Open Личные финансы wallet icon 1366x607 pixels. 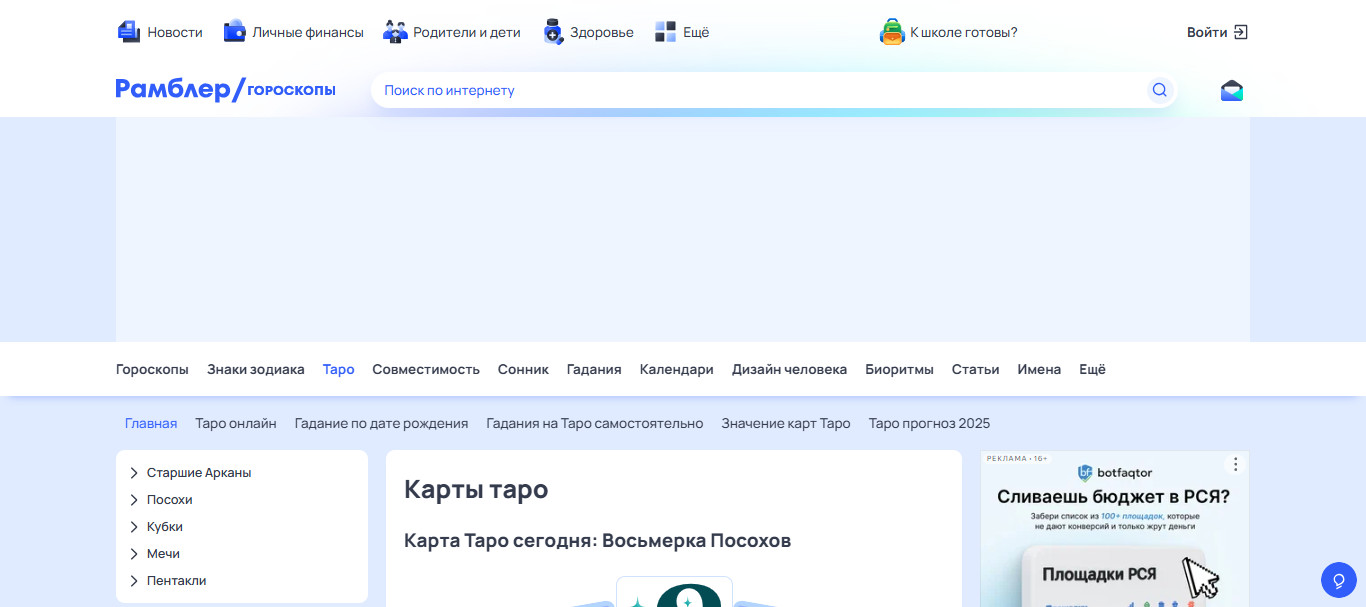[x=235, y=32]
